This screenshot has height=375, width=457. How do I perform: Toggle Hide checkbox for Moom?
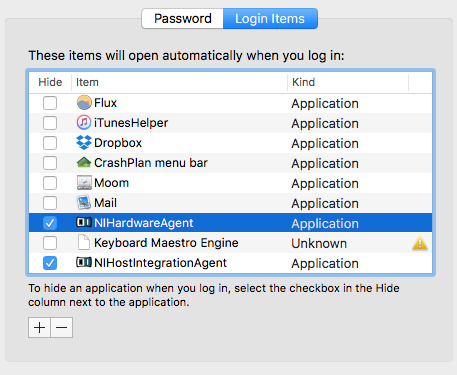coord(50,183)
